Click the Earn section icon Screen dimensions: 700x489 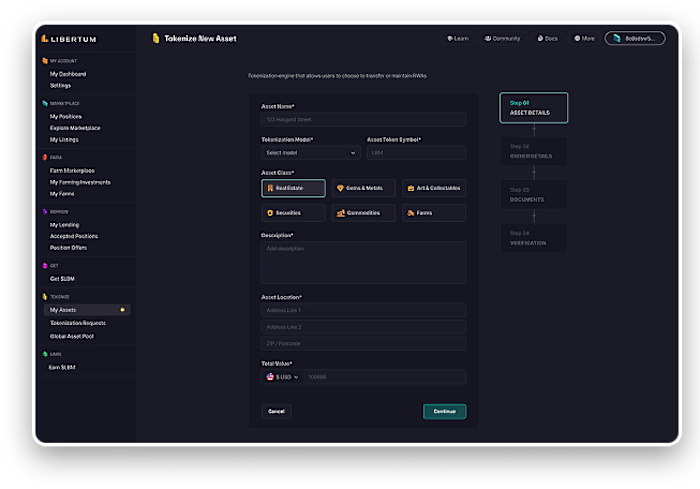pyautogui.click(x=45, y=354)
